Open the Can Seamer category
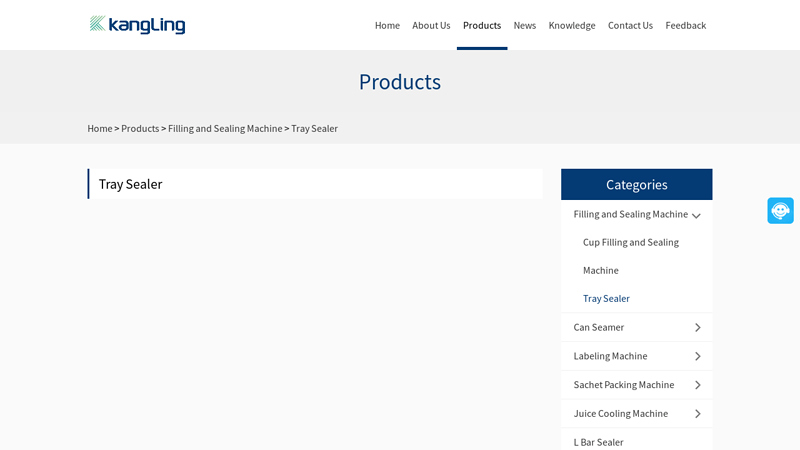800x450 pixels. [598, 328]
